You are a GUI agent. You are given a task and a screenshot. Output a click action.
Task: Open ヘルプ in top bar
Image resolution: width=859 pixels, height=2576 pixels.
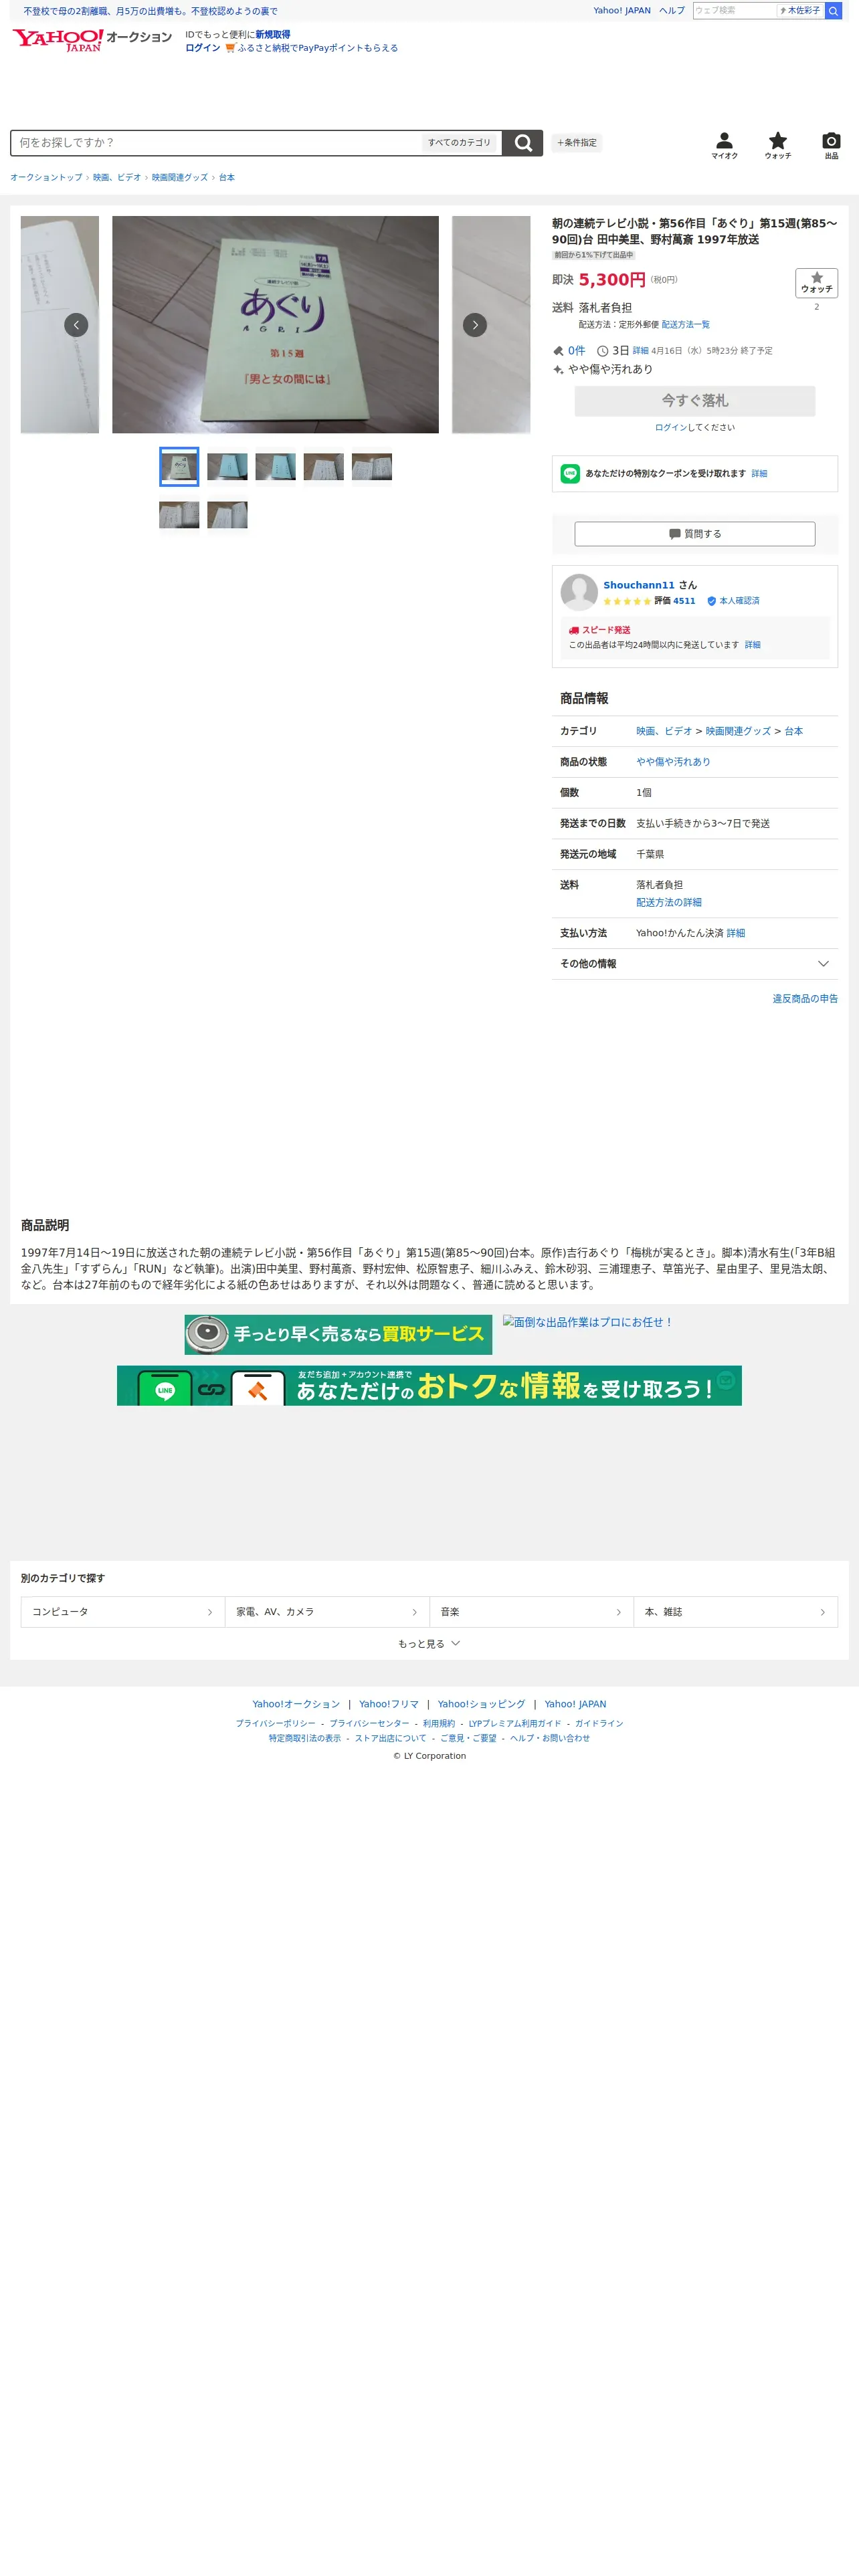pos(672,10)
